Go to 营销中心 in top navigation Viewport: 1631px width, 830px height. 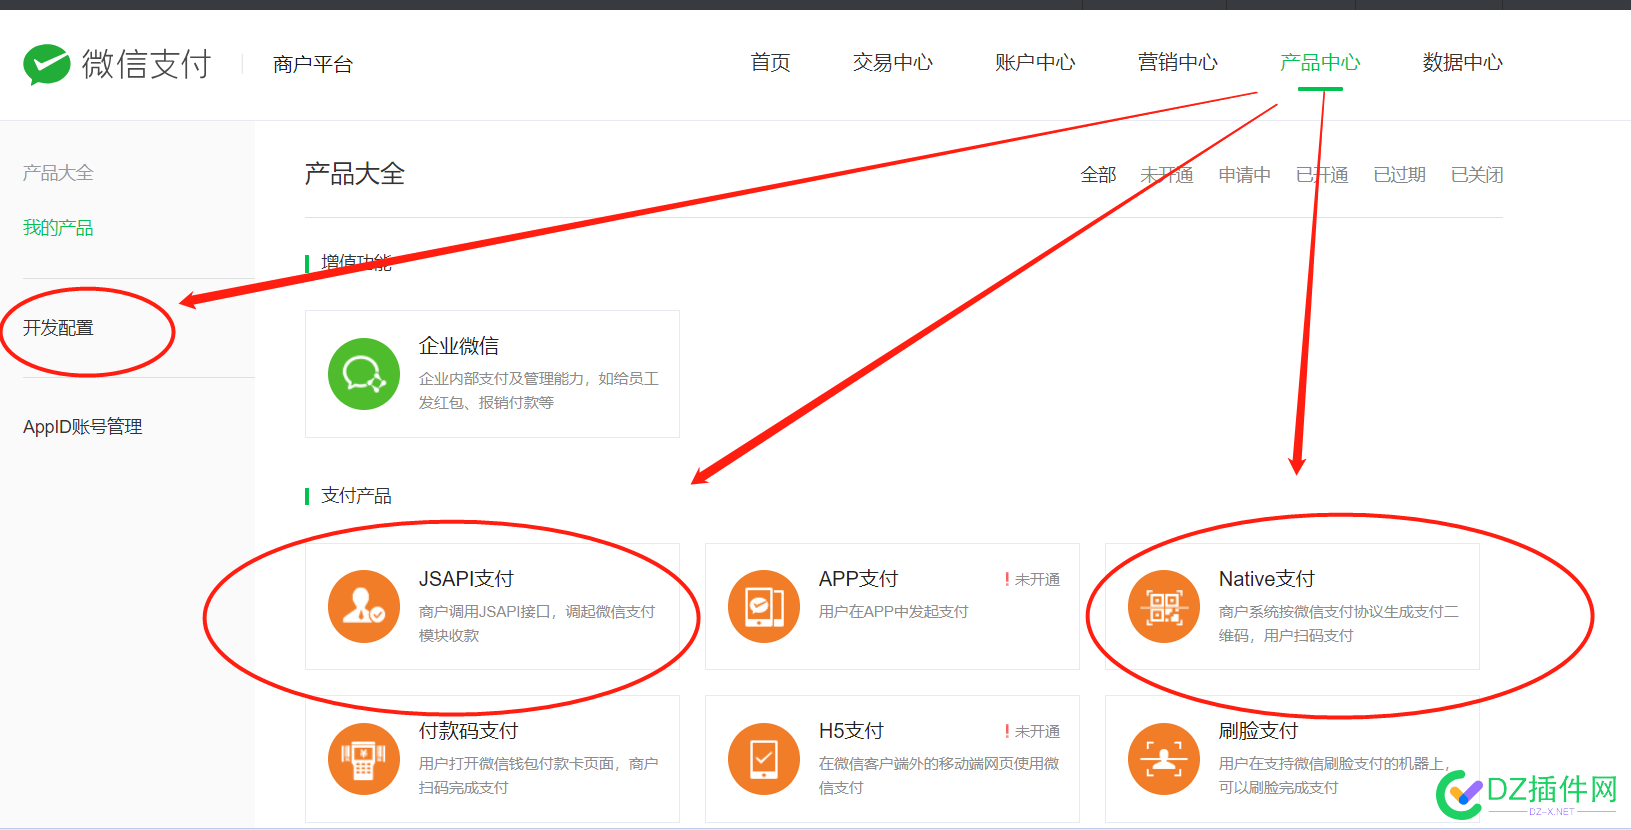coord(1178,63)
